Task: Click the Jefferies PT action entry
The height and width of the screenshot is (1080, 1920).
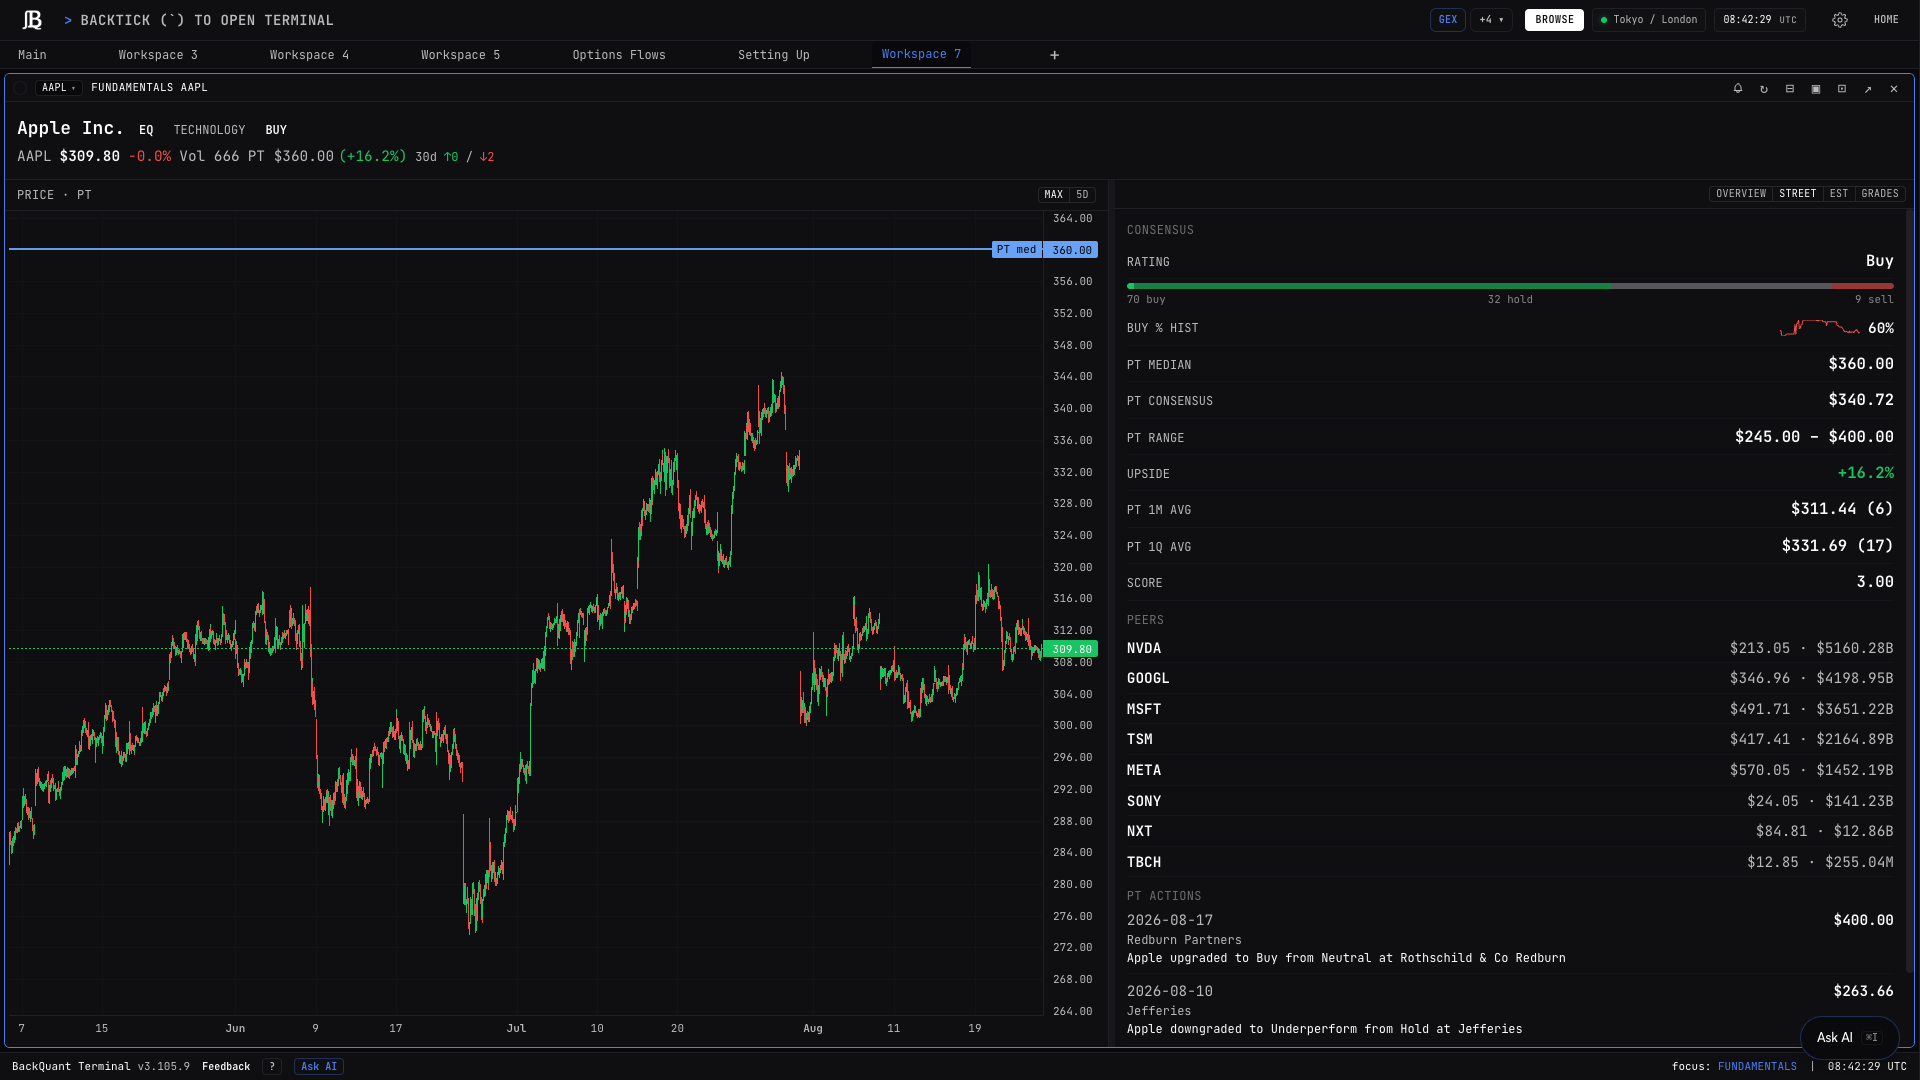Action: [1510, 1010]
